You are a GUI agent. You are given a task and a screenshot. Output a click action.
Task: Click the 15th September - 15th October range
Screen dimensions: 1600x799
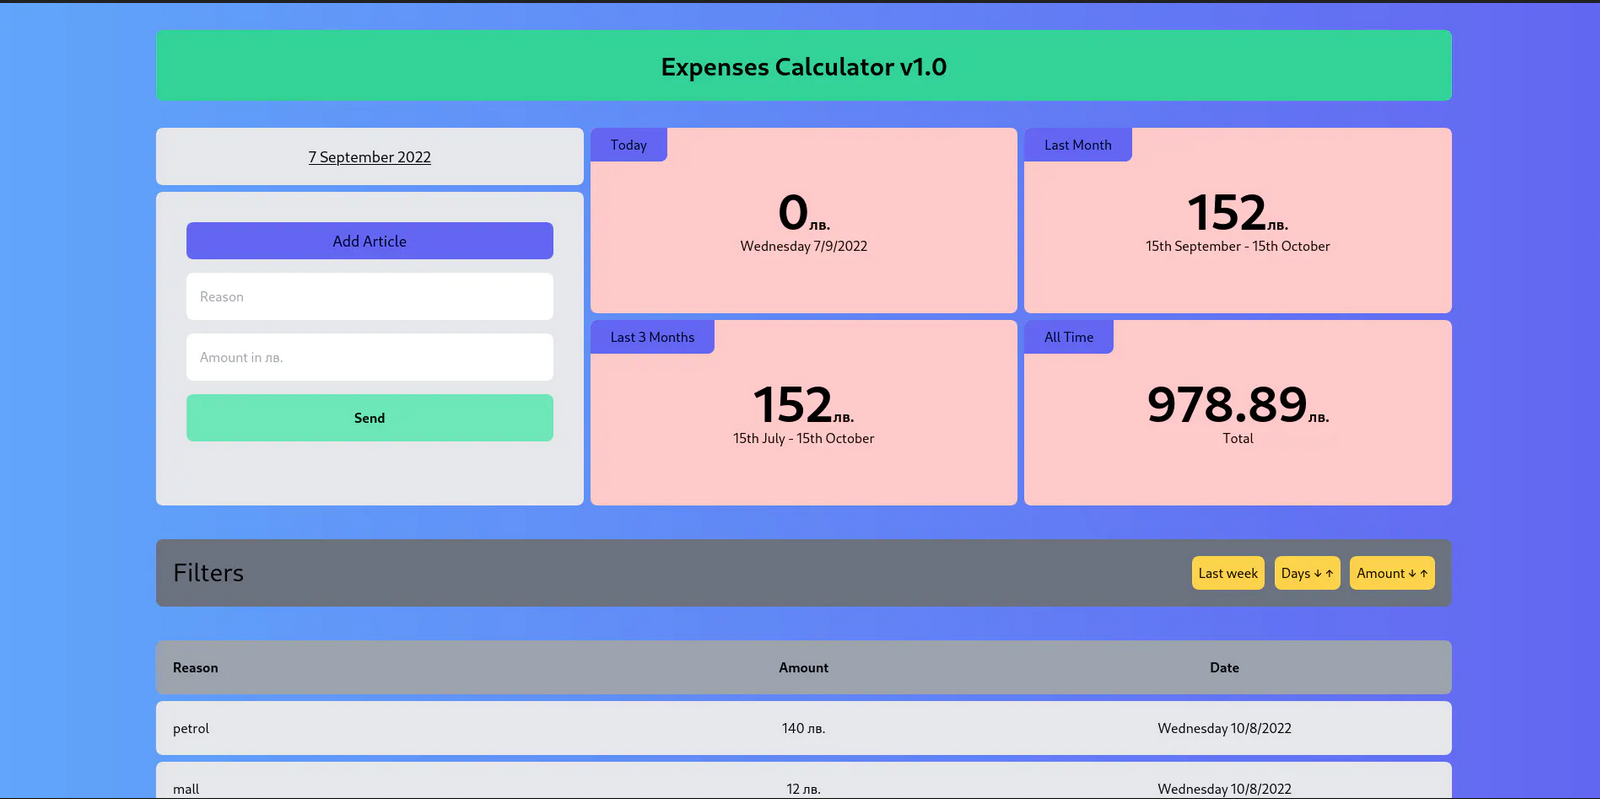1238,246
